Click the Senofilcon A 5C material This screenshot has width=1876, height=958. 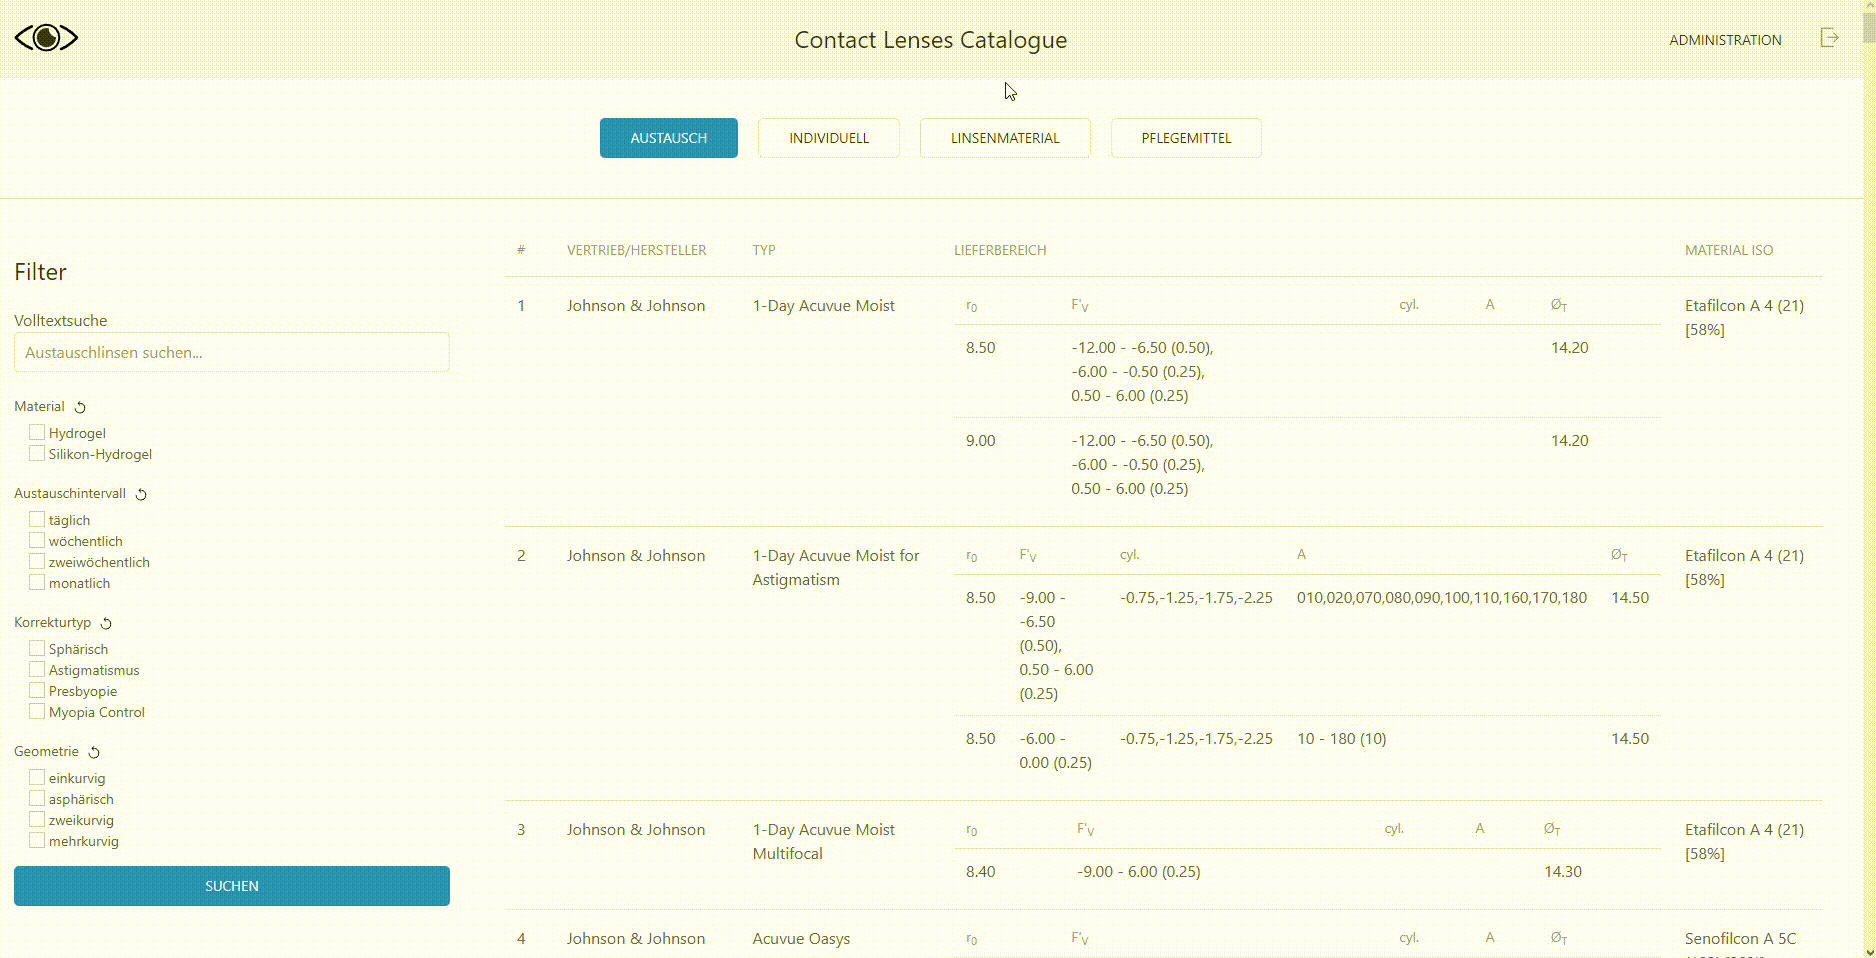click(1740, 938)
